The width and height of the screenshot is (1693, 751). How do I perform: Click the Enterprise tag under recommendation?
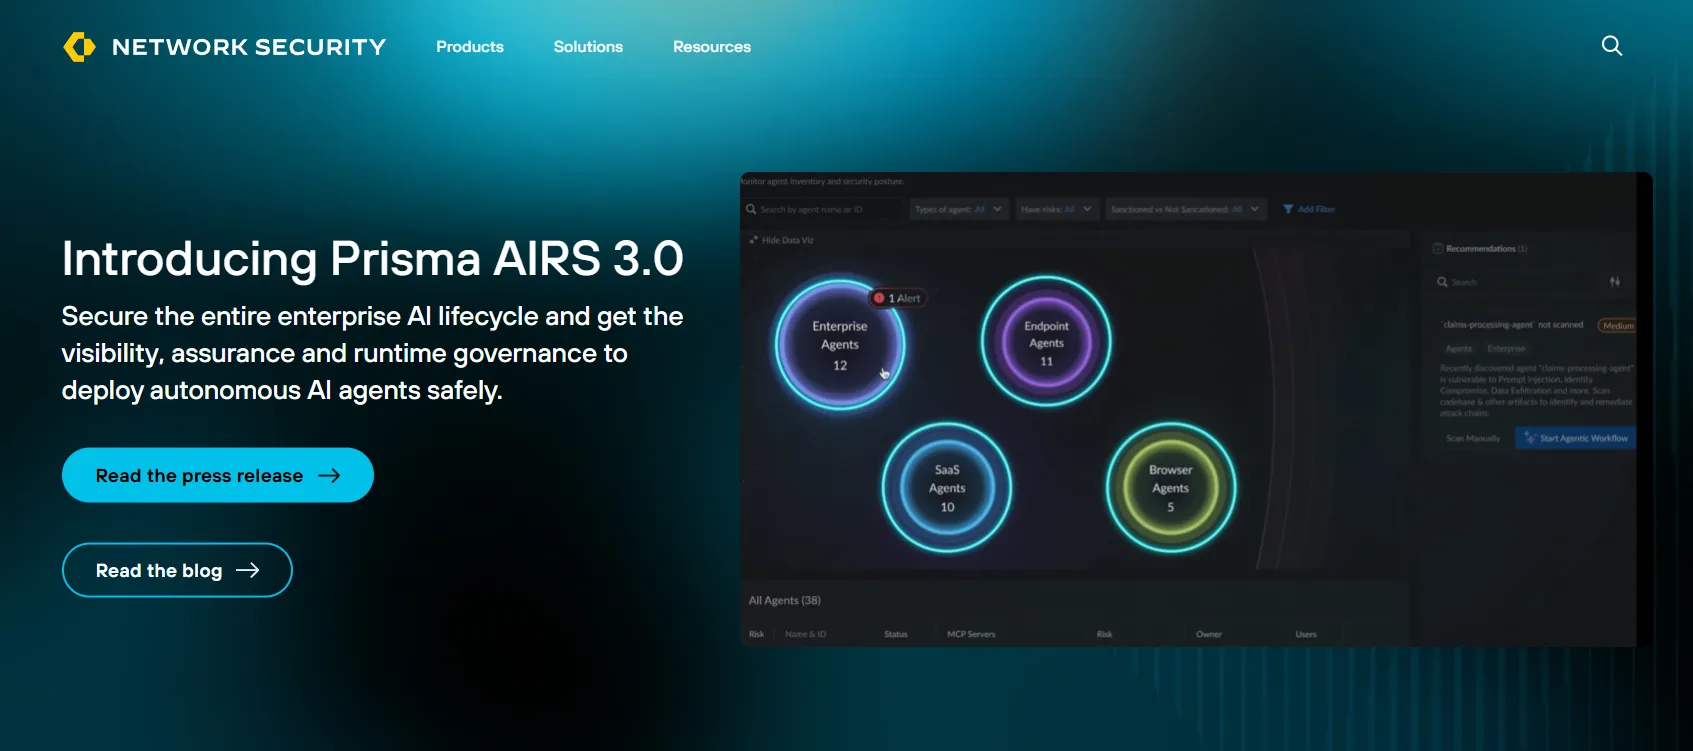(1506, 348)
